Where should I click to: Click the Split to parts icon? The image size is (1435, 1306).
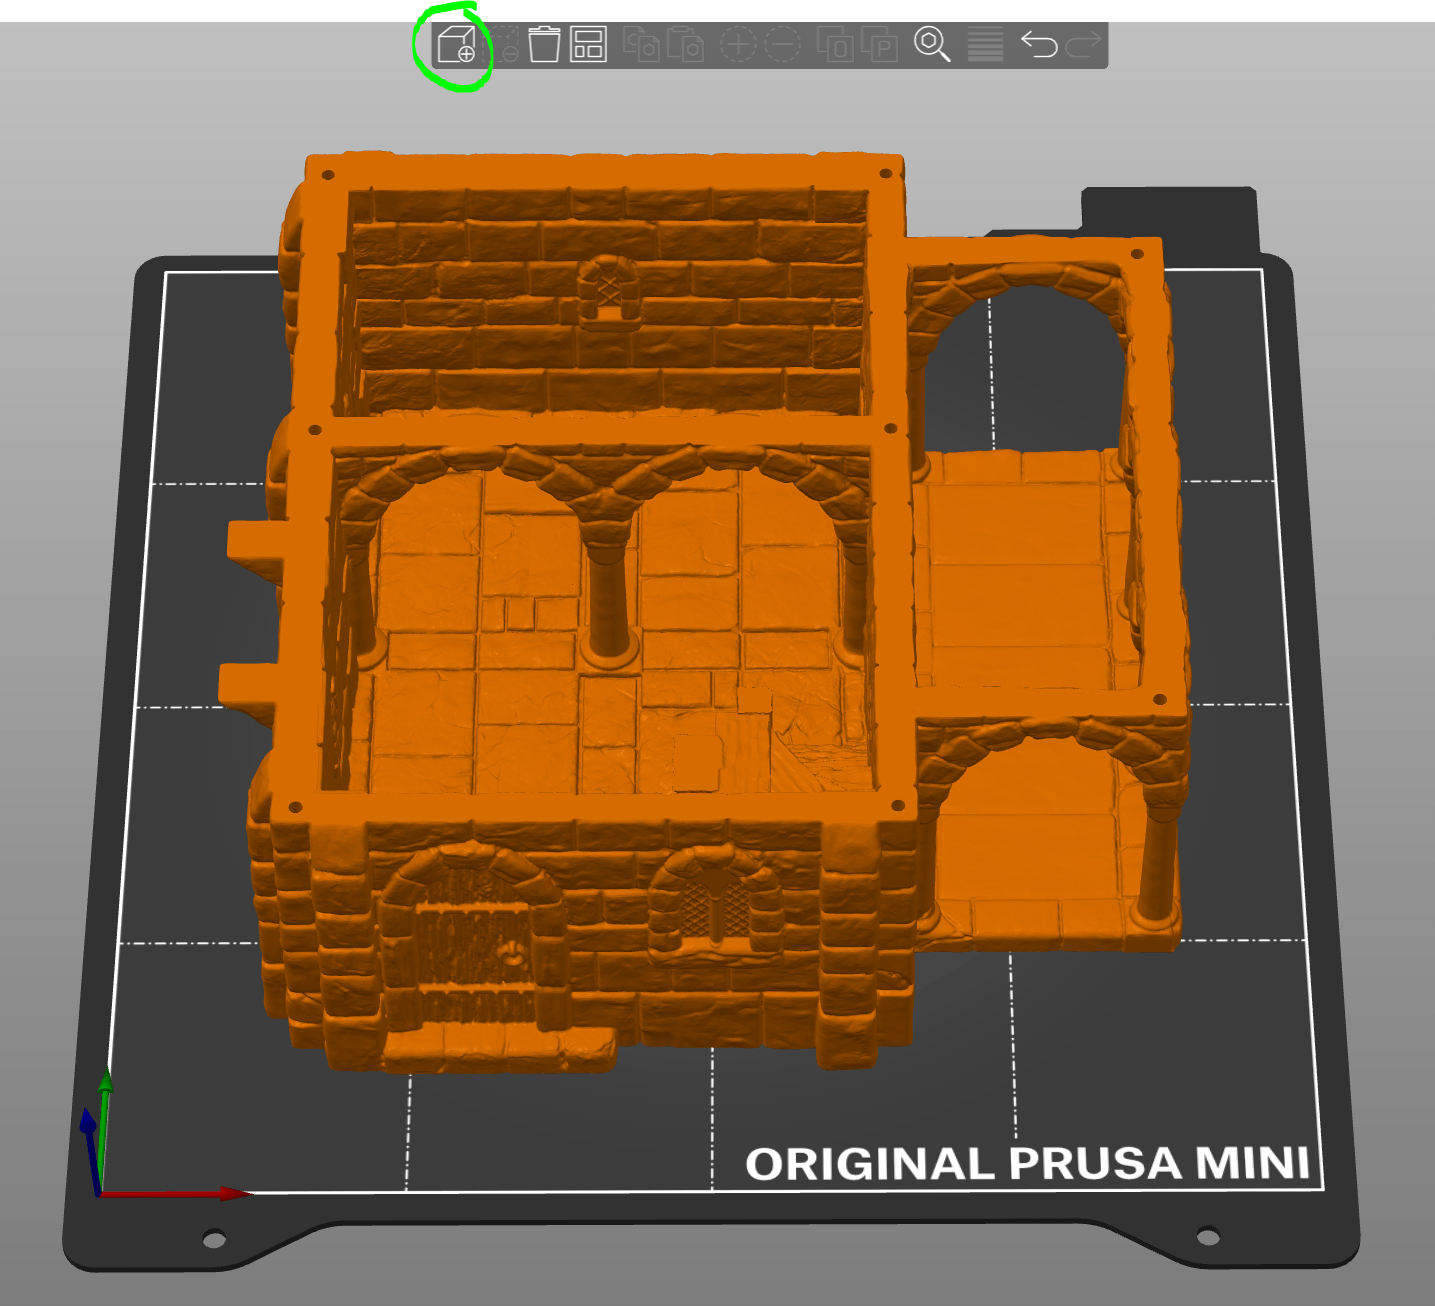click(879, 45)
